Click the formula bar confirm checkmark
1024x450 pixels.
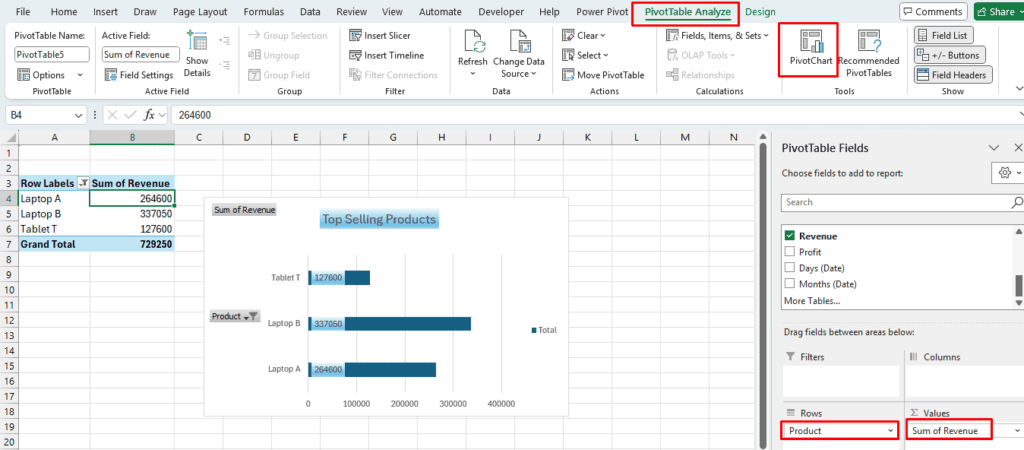tap(130, 115)
